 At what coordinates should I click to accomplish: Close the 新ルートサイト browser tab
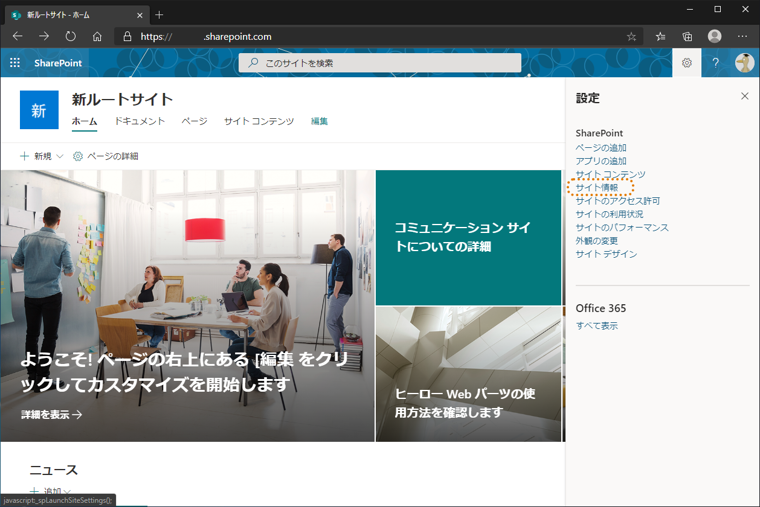tap(140, 15)
